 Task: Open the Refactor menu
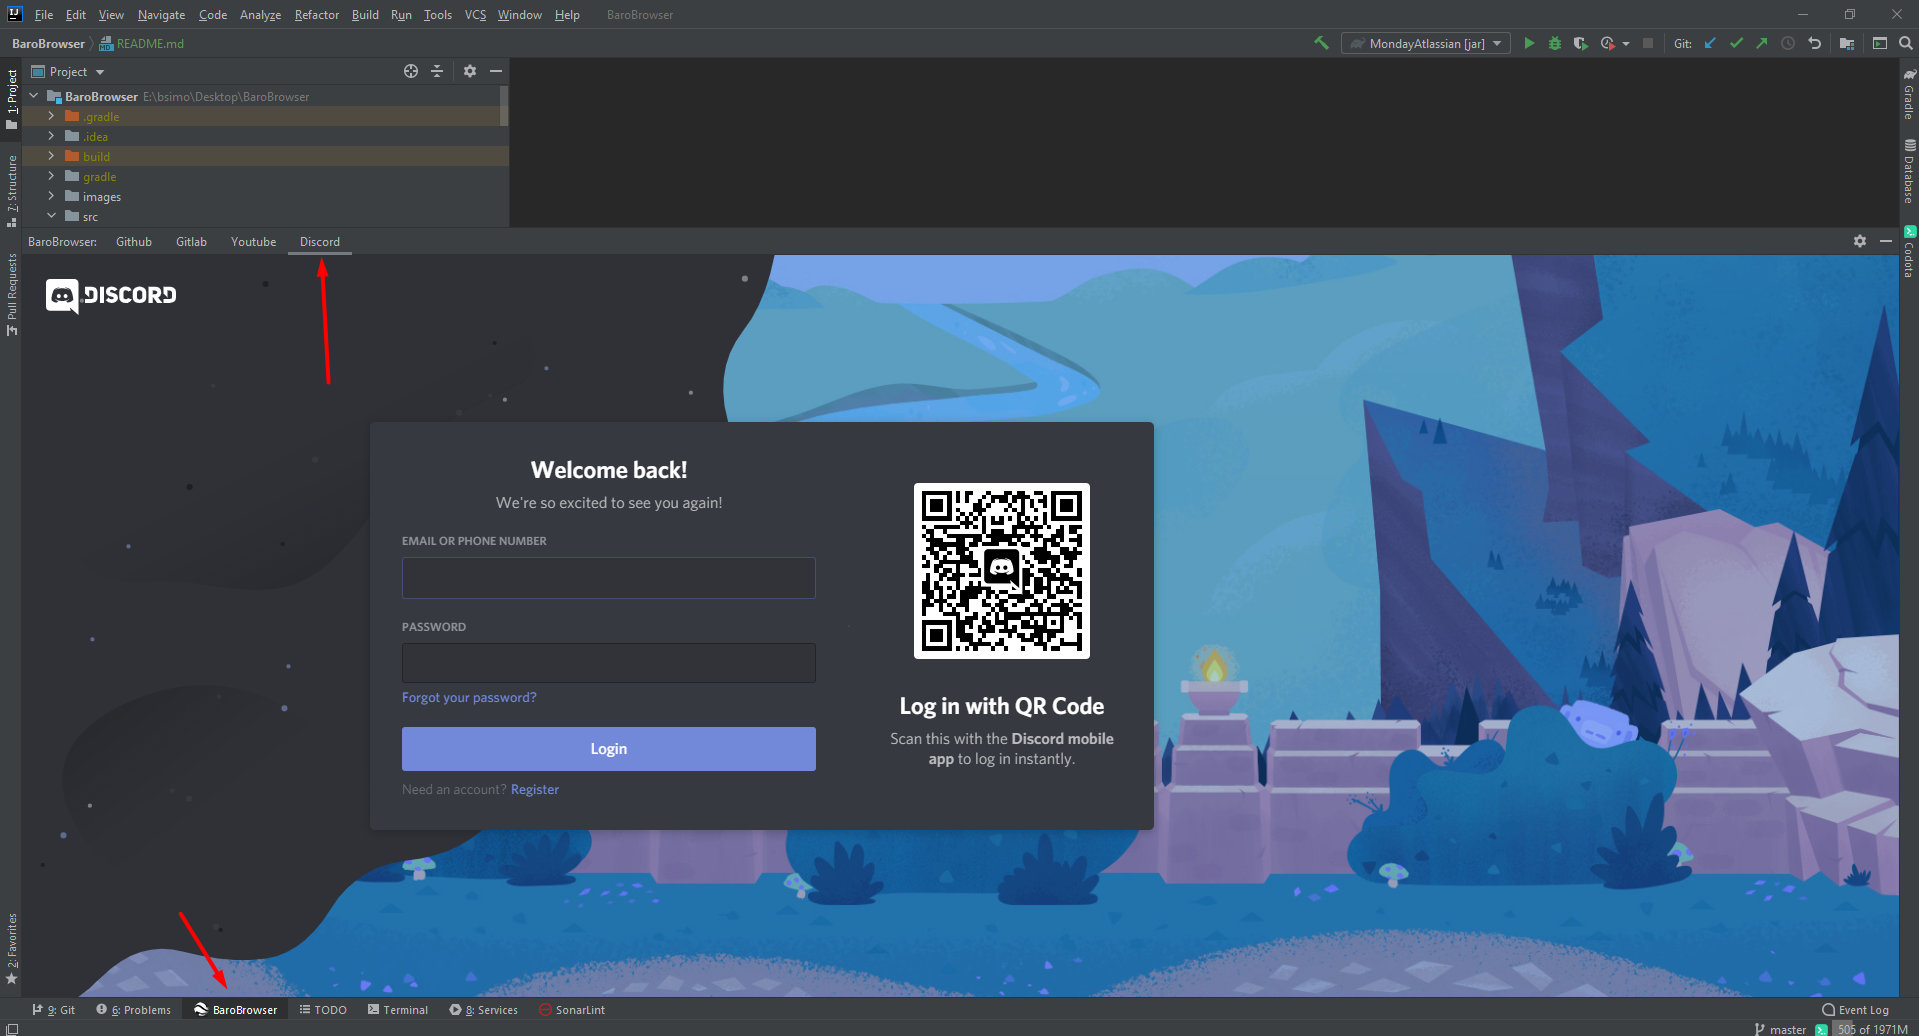click(317, 15)
